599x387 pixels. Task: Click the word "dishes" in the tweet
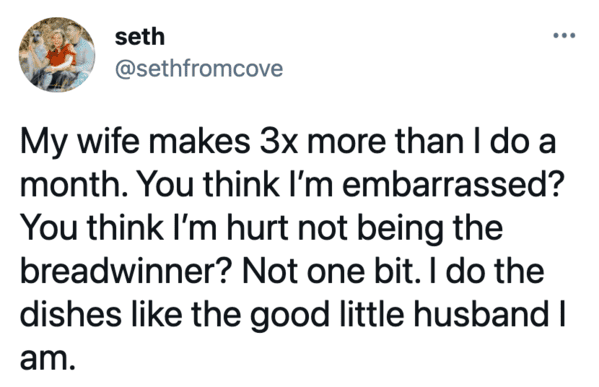tap(70, 314)
